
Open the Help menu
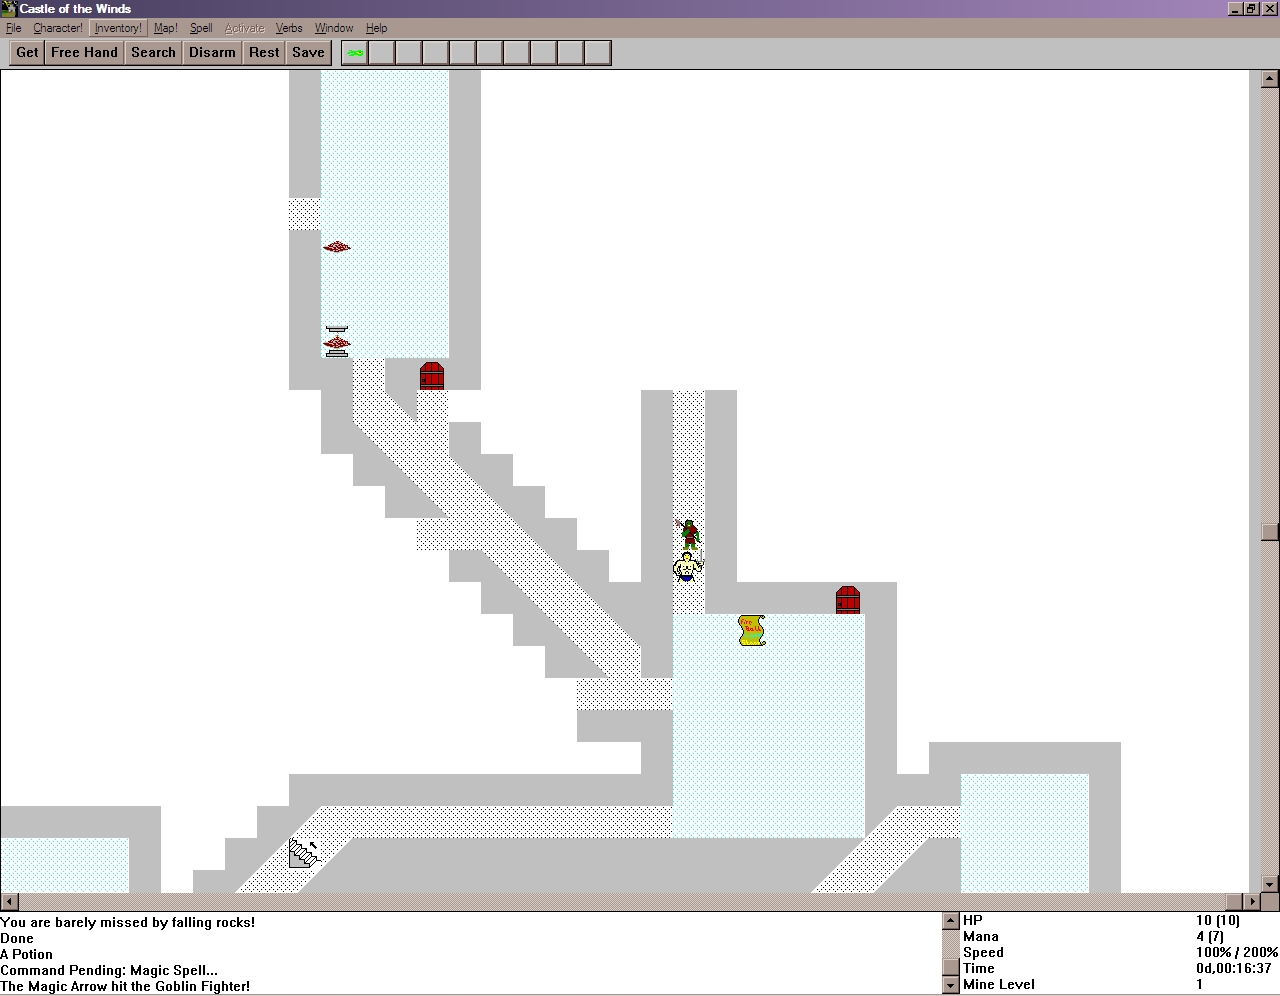(376, 28)
